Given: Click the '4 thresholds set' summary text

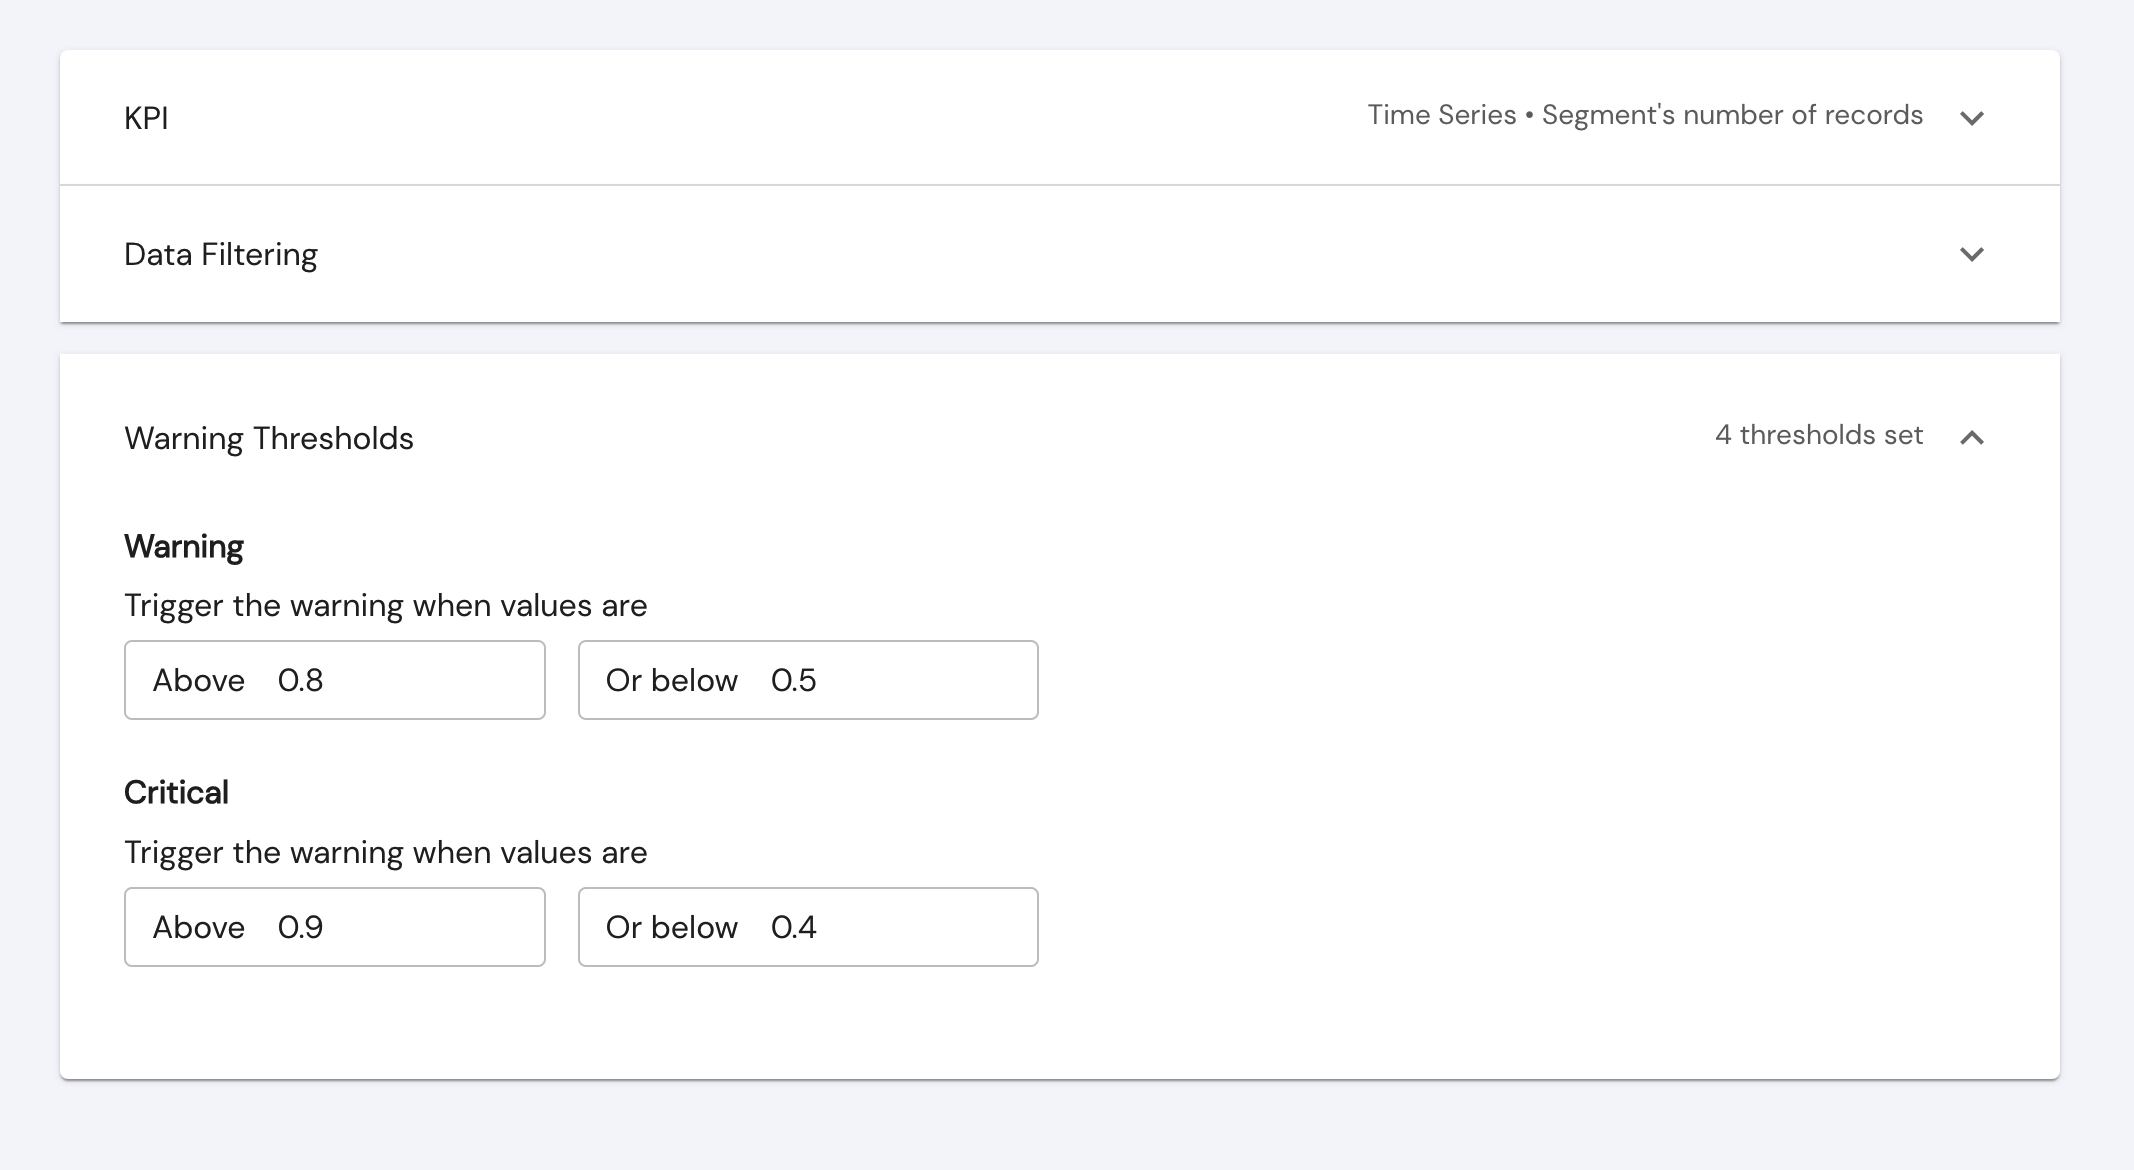Looking at the screenshot, I should pyautogui.click(x=1818, y=435).
